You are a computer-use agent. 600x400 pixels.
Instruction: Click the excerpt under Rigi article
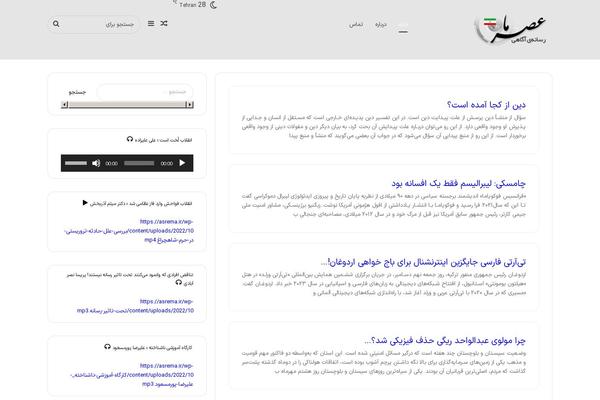click(x=384, y=362)
